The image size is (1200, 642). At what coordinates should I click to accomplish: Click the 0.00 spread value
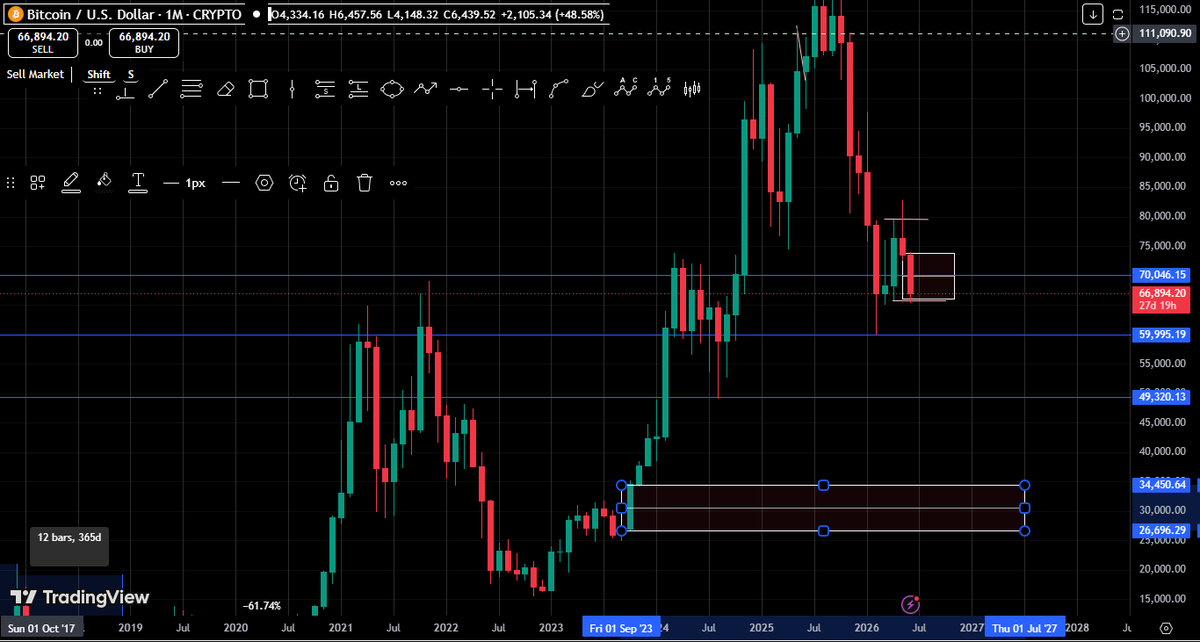pyautogui.click(x=93, y=43)
